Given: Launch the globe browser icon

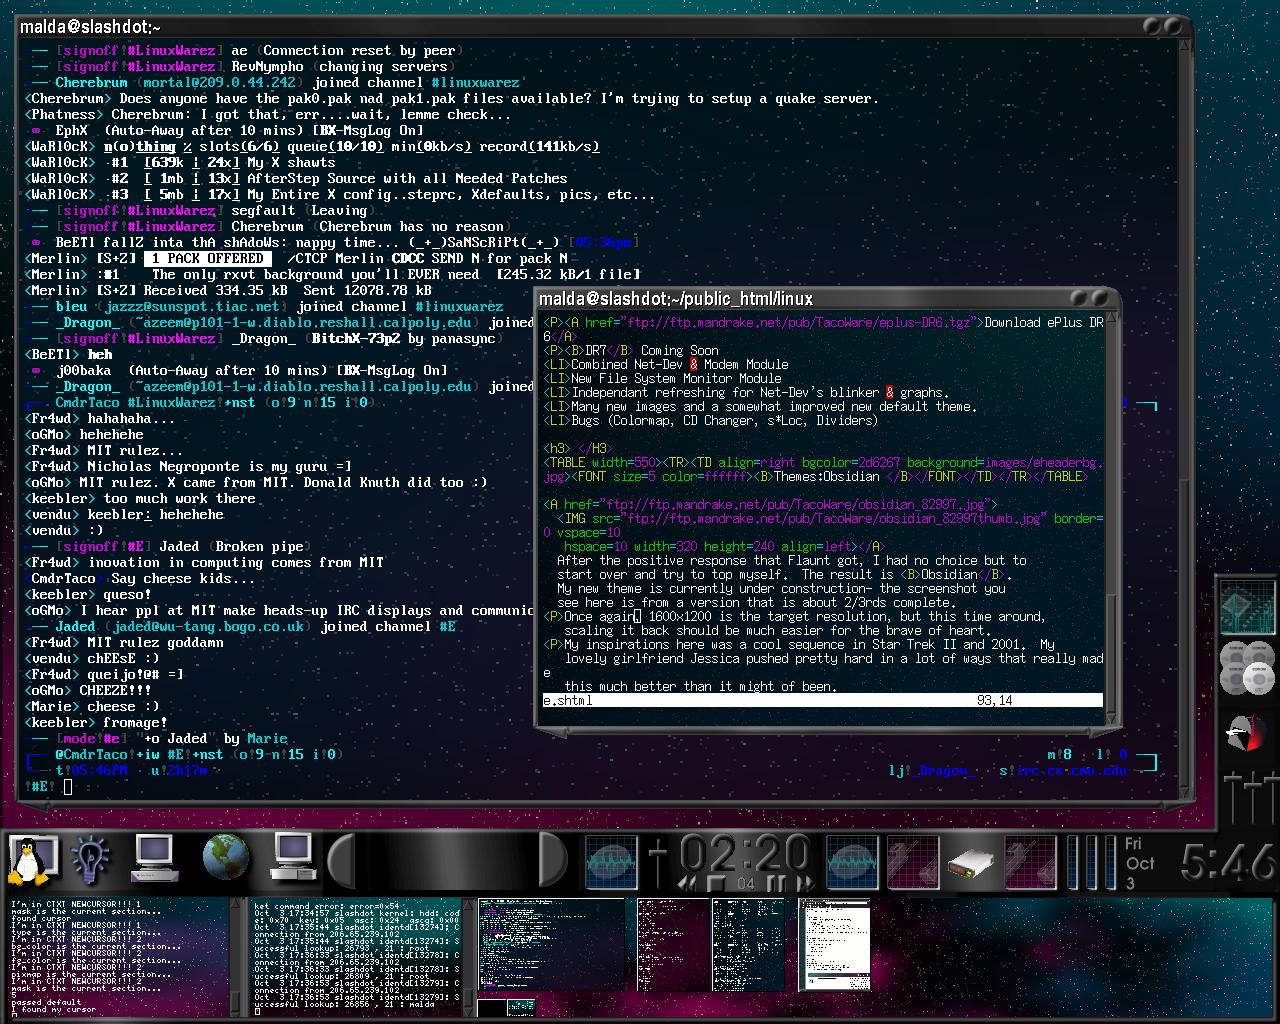Looking at the screenshot, I should pos(225,858).
